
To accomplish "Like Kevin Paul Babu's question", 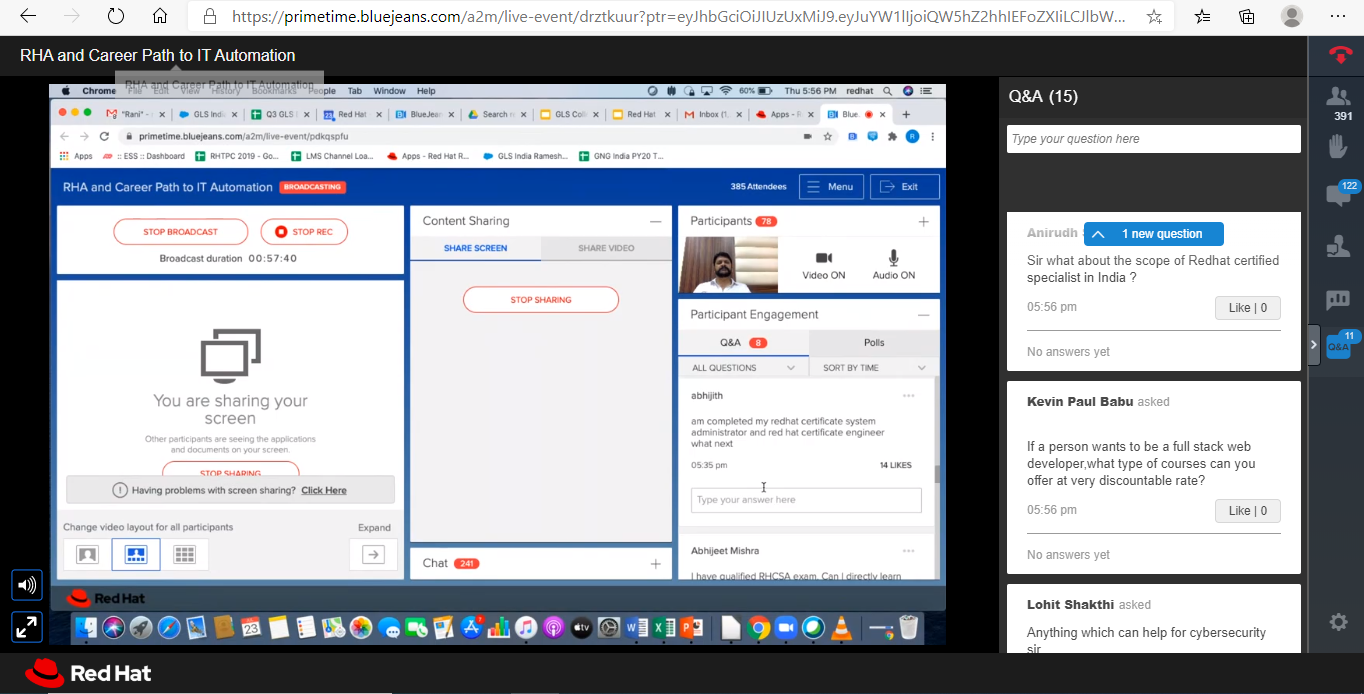I will tap(1247, 511).
